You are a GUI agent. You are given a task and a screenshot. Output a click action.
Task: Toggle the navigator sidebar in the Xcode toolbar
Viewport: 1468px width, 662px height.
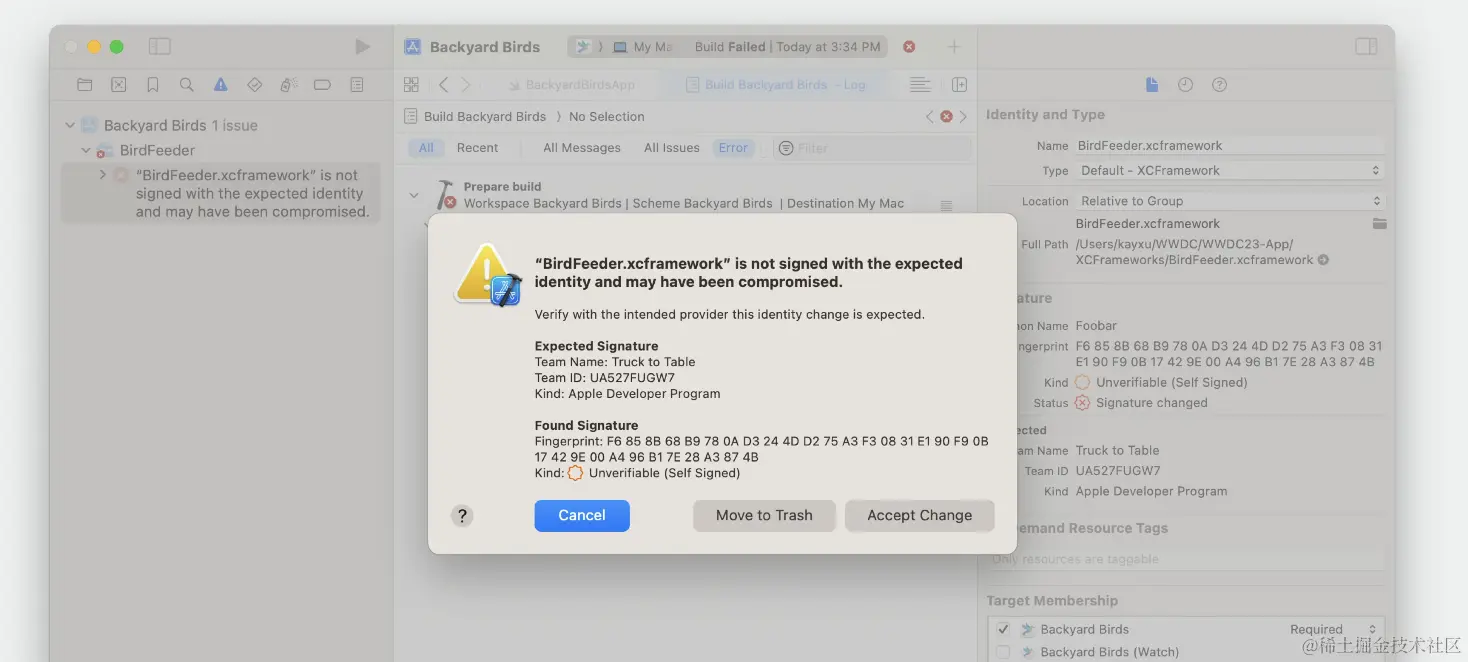(x=160, y=47)
